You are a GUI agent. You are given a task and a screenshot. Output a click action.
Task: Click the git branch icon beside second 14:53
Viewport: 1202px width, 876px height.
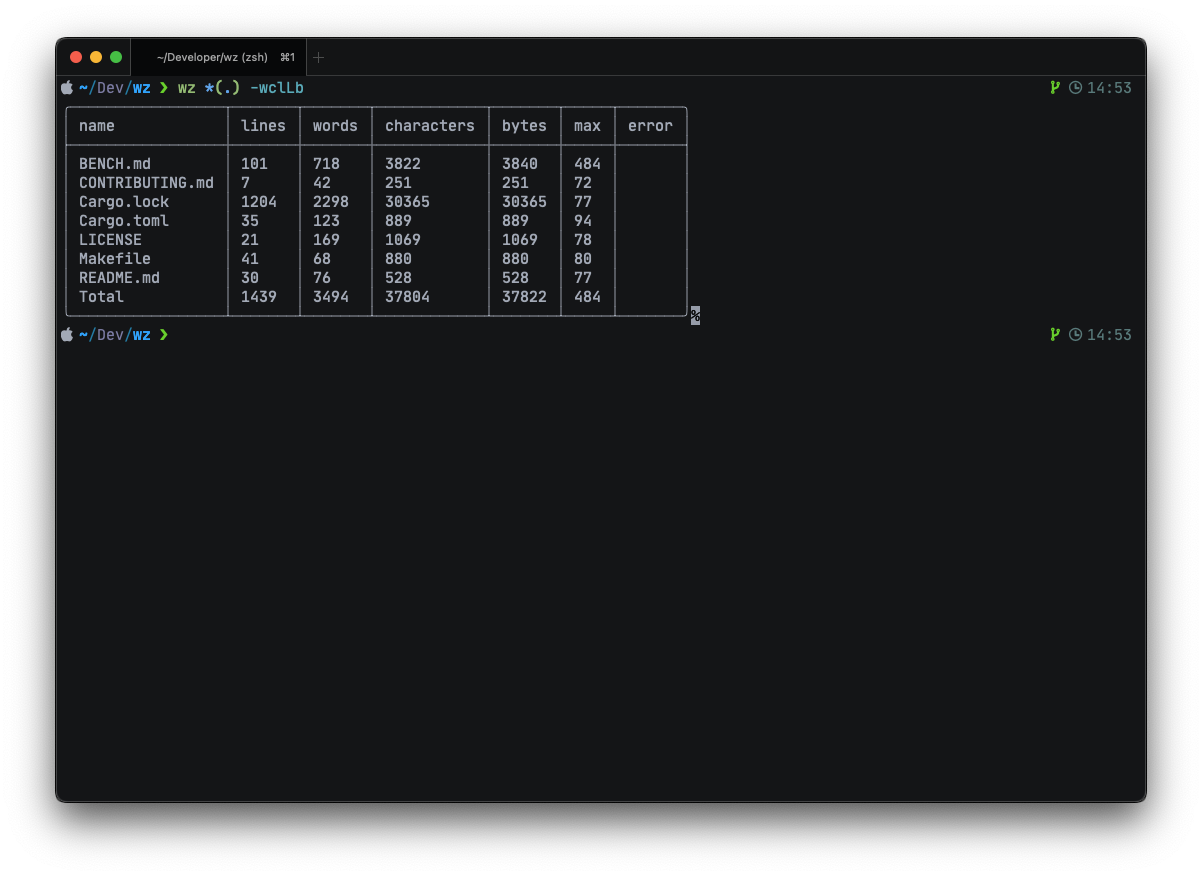(x=1054, y=334)
